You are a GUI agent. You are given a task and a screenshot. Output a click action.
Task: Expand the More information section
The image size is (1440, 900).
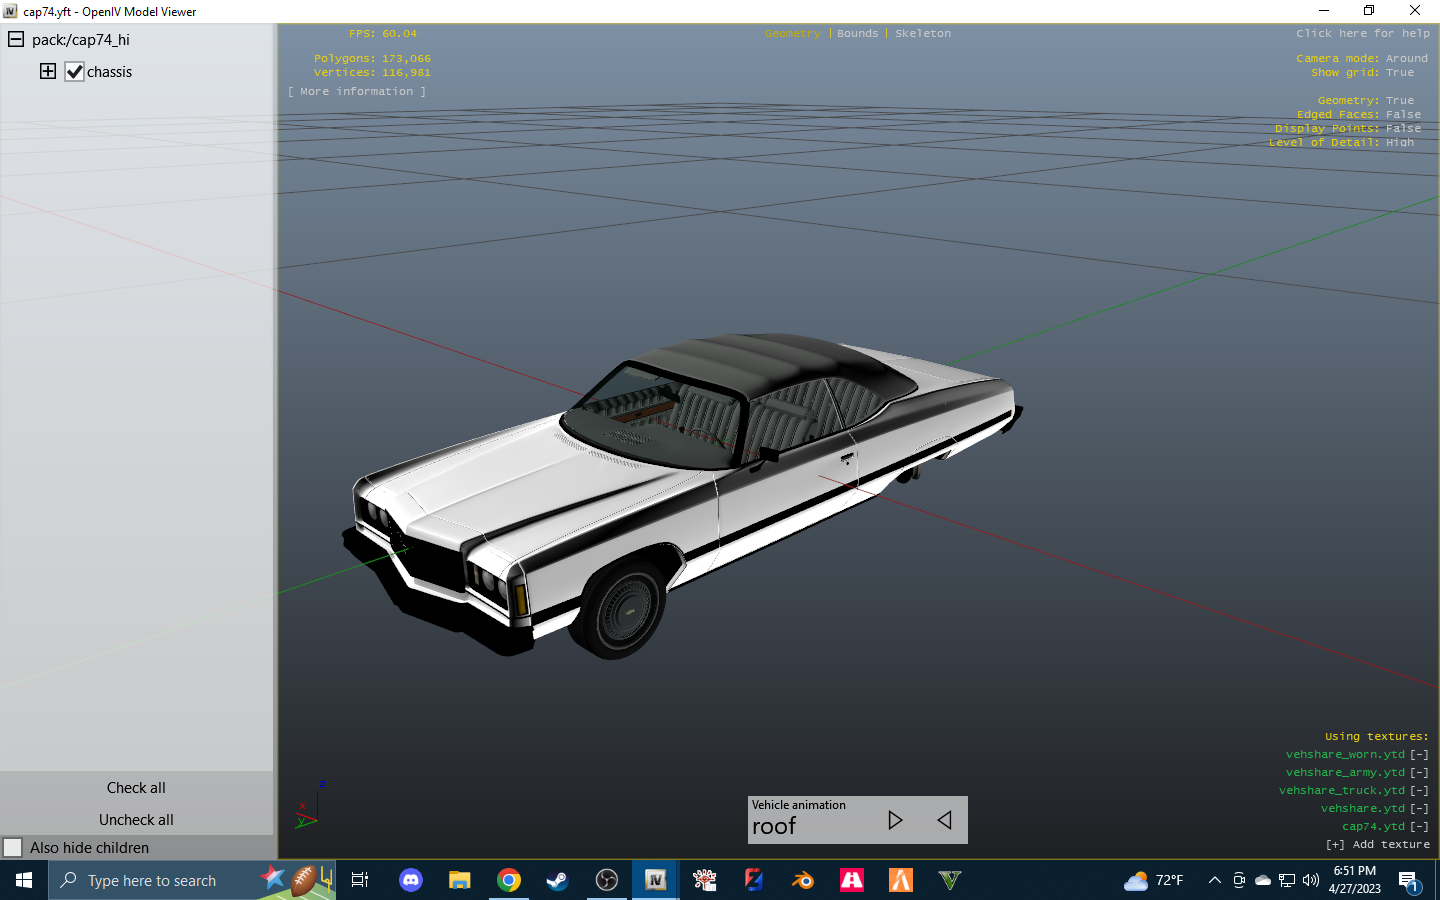point(357,92)
